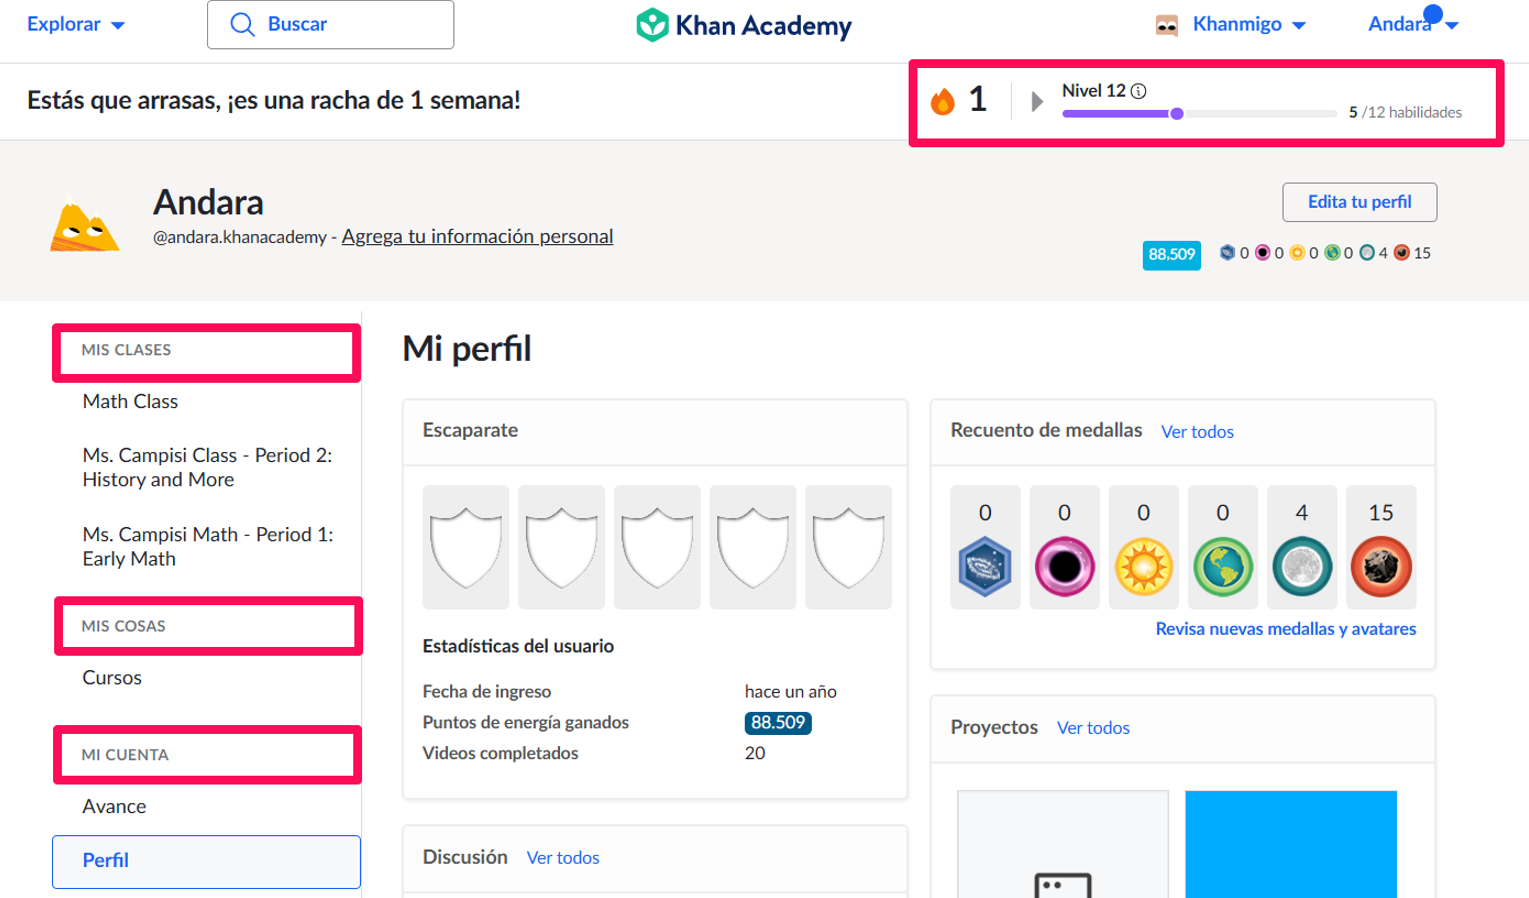Click the search magnifier icon
This screenshot has width=1529, height=898.
[x=242, y=24]
